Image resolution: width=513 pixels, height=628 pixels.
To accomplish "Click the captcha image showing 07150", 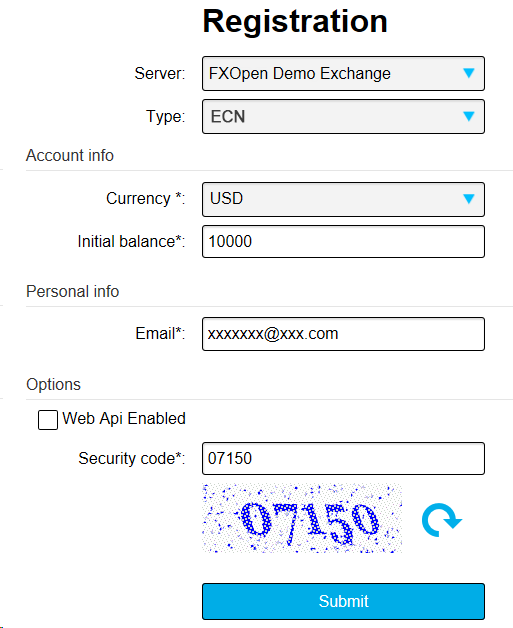I will coord(302,518).
